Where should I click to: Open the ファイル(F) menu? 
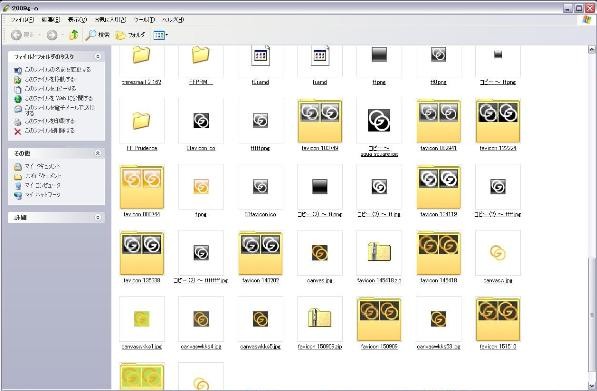[21, 19]
